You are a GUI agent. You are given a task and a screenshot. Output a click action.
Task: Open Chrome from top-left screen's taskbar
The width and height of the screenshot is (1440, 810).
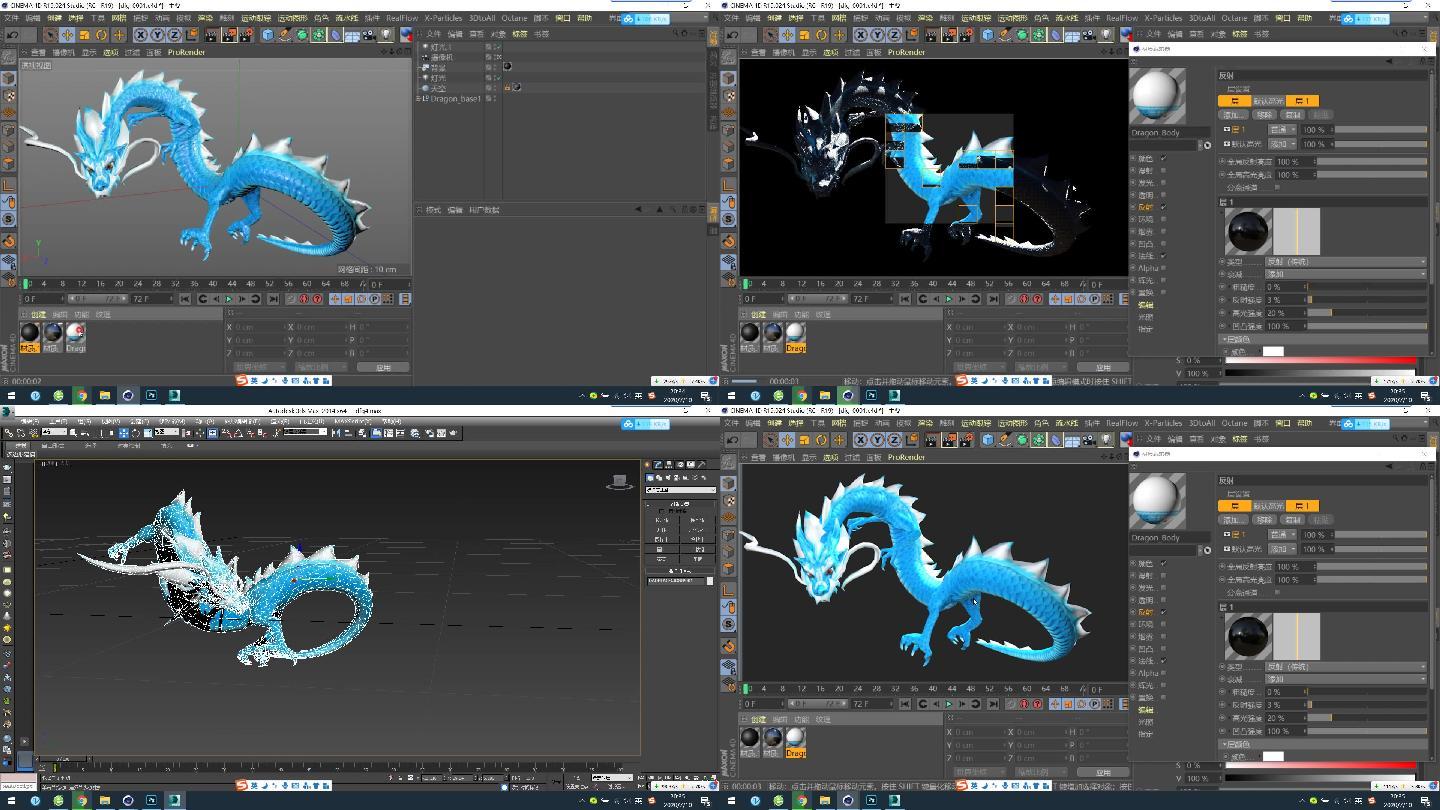[81, 395]
